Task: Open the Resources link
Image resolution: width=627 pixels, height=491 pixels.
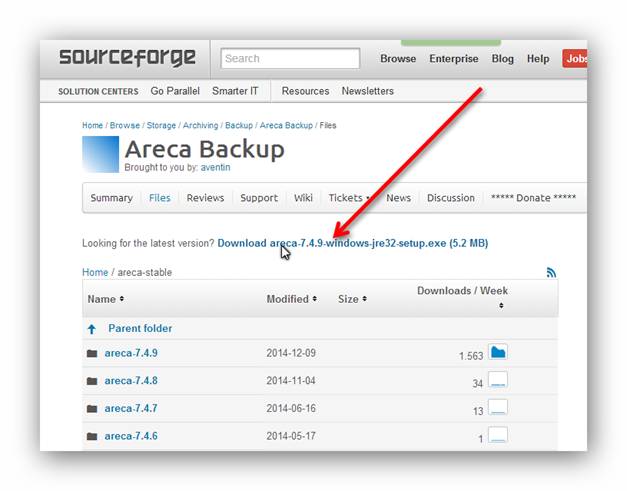Action: tap(306, 91)
